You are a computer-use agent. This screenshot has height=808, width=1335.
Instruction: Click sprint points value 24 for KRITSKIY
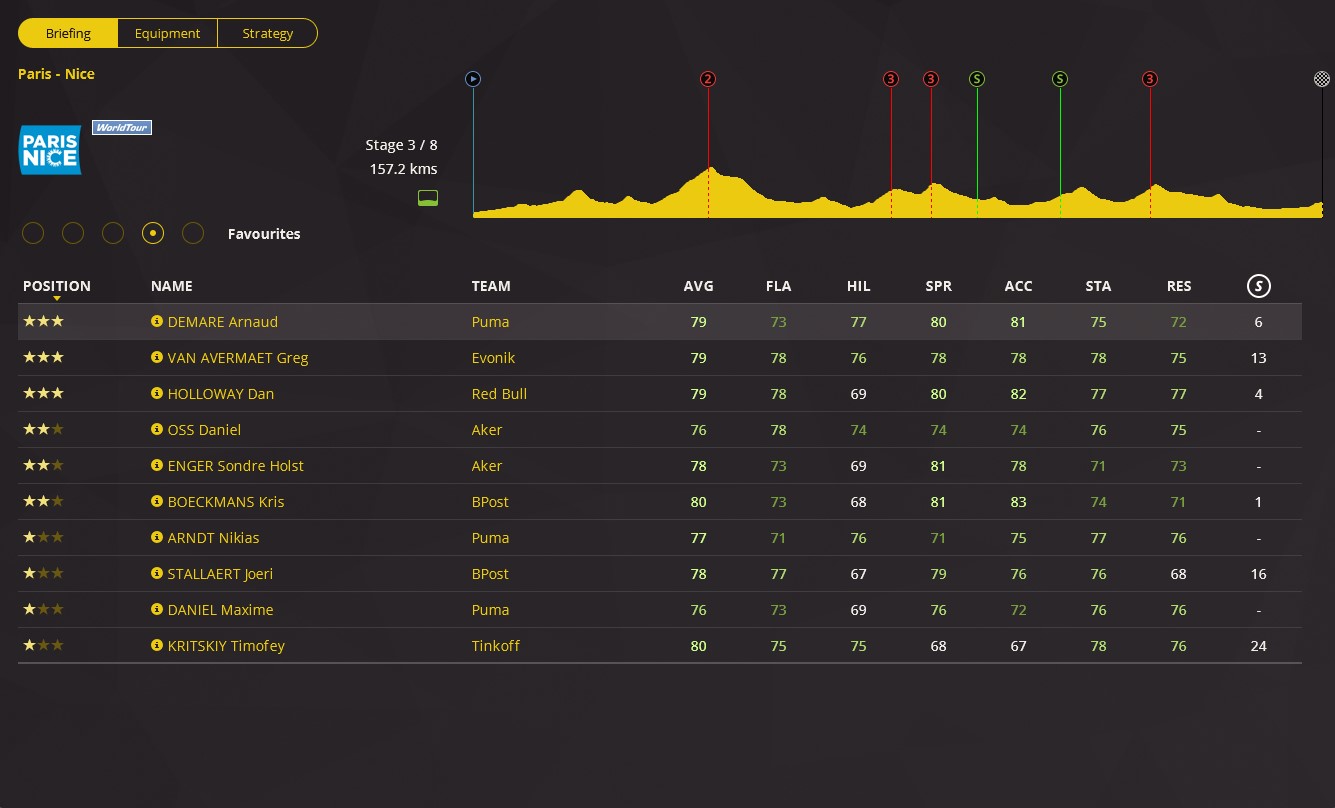click(1258, 646)
